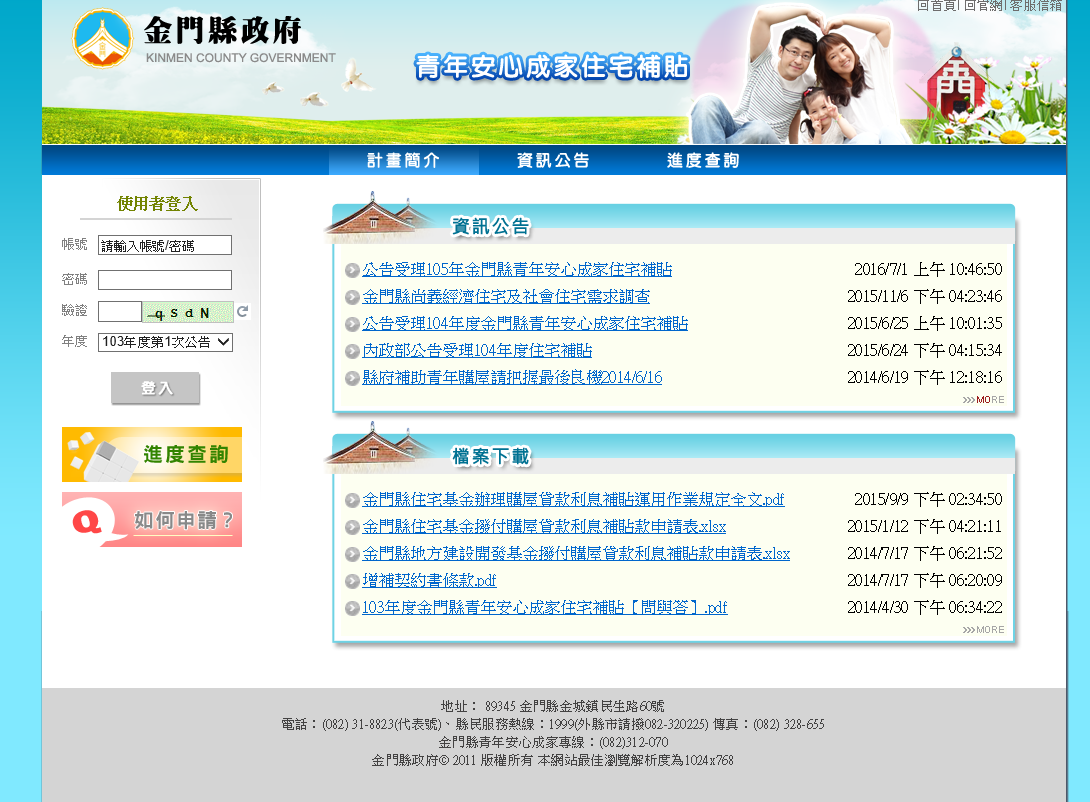Open the 年度 dropdown selector
Viewport: 1090px width, 802px height.
click(x=166, y=342)
